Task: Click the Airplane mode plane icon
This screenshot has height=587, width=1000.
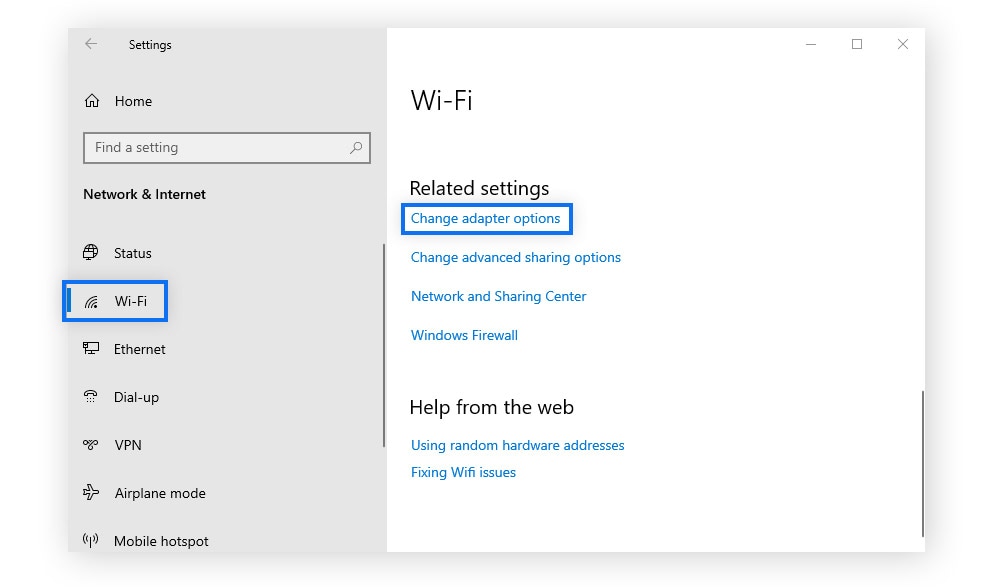Action: pos(91,493)
